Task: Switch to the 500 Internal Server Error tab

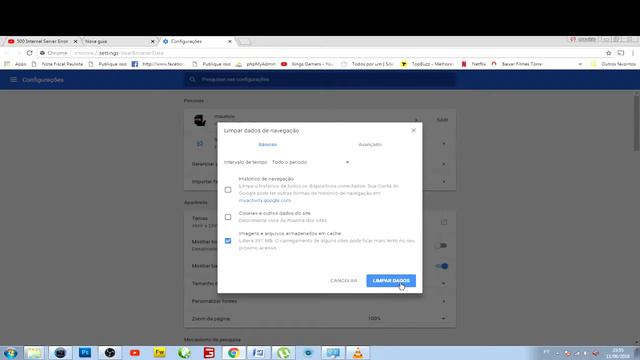Action: [x=42, y=41]
